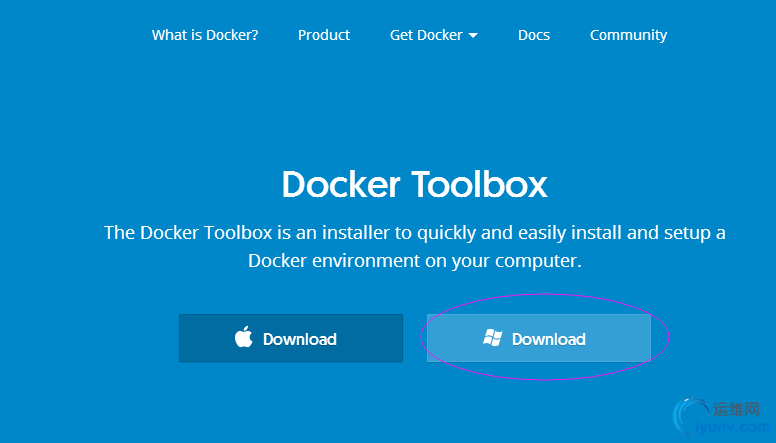Open the Community link
The image size is (776, 443).
click(628, 35)
